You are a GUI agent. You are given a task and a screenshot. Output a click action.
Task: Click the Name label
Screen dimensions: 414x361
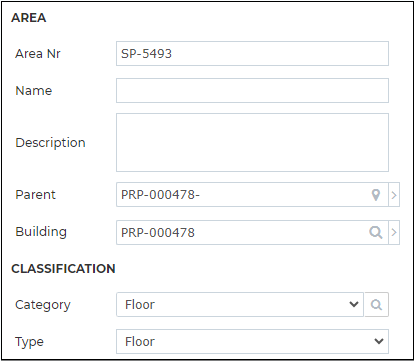click(x=34, y=90)
